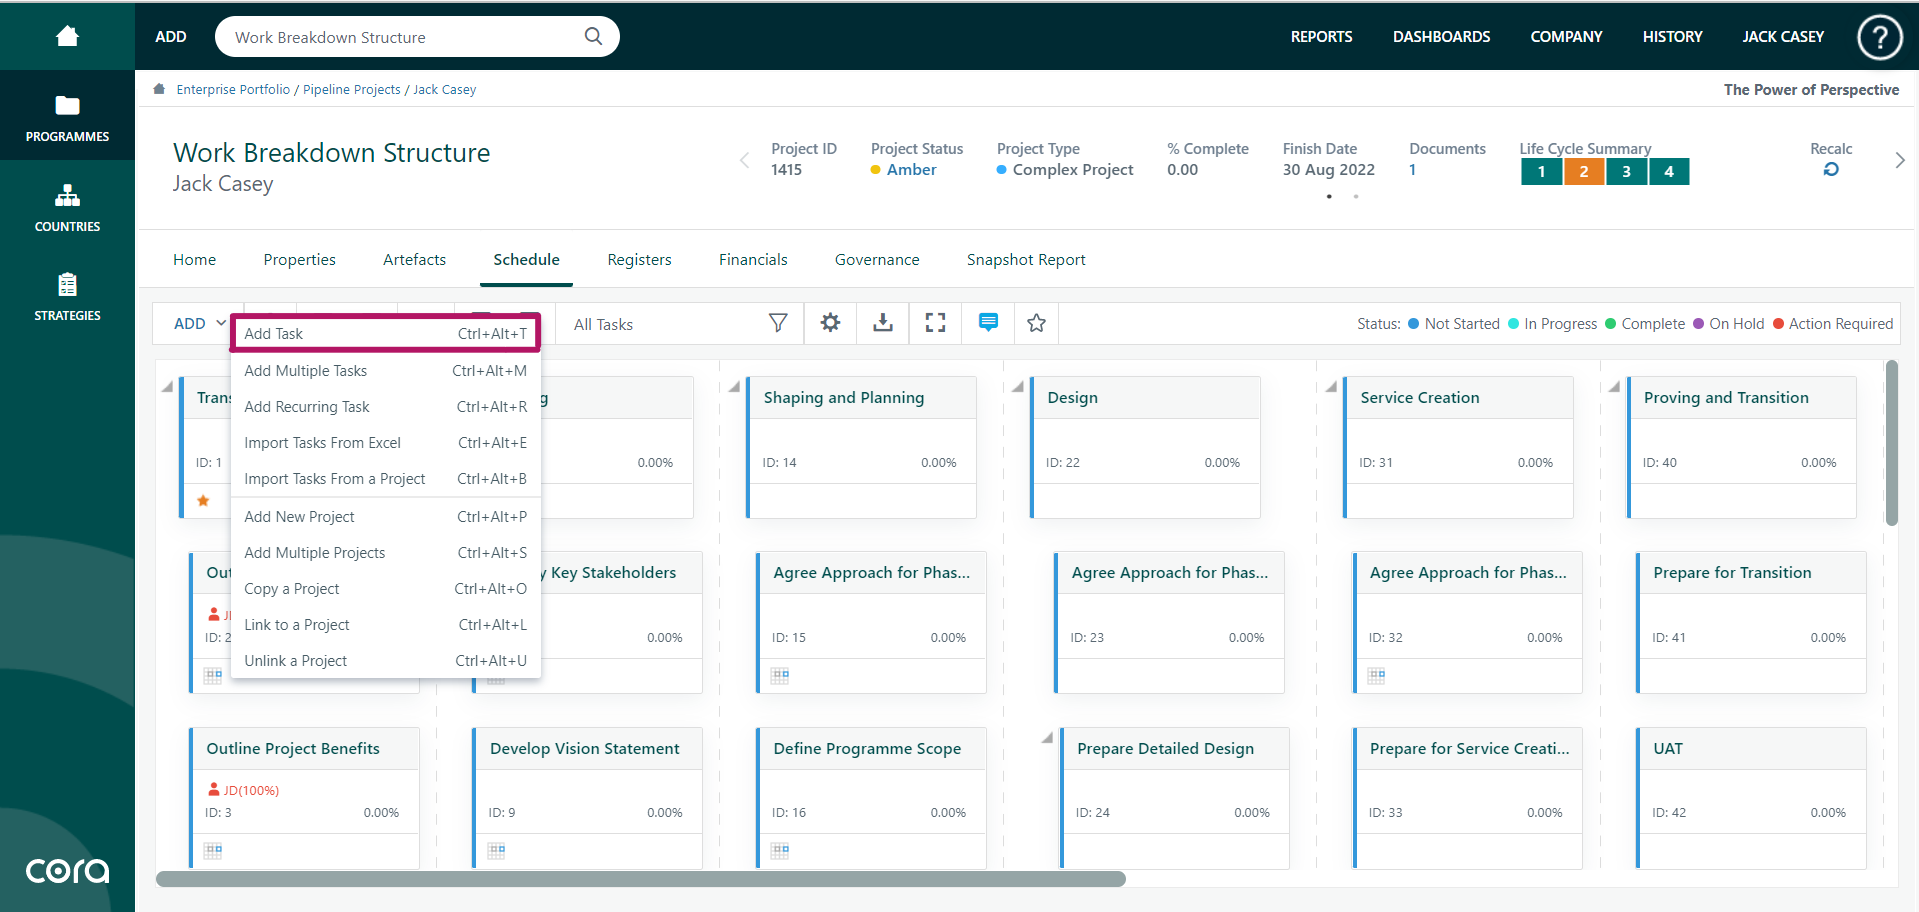Open Pipeline Projects breadcrumb link

click(351, 89)
